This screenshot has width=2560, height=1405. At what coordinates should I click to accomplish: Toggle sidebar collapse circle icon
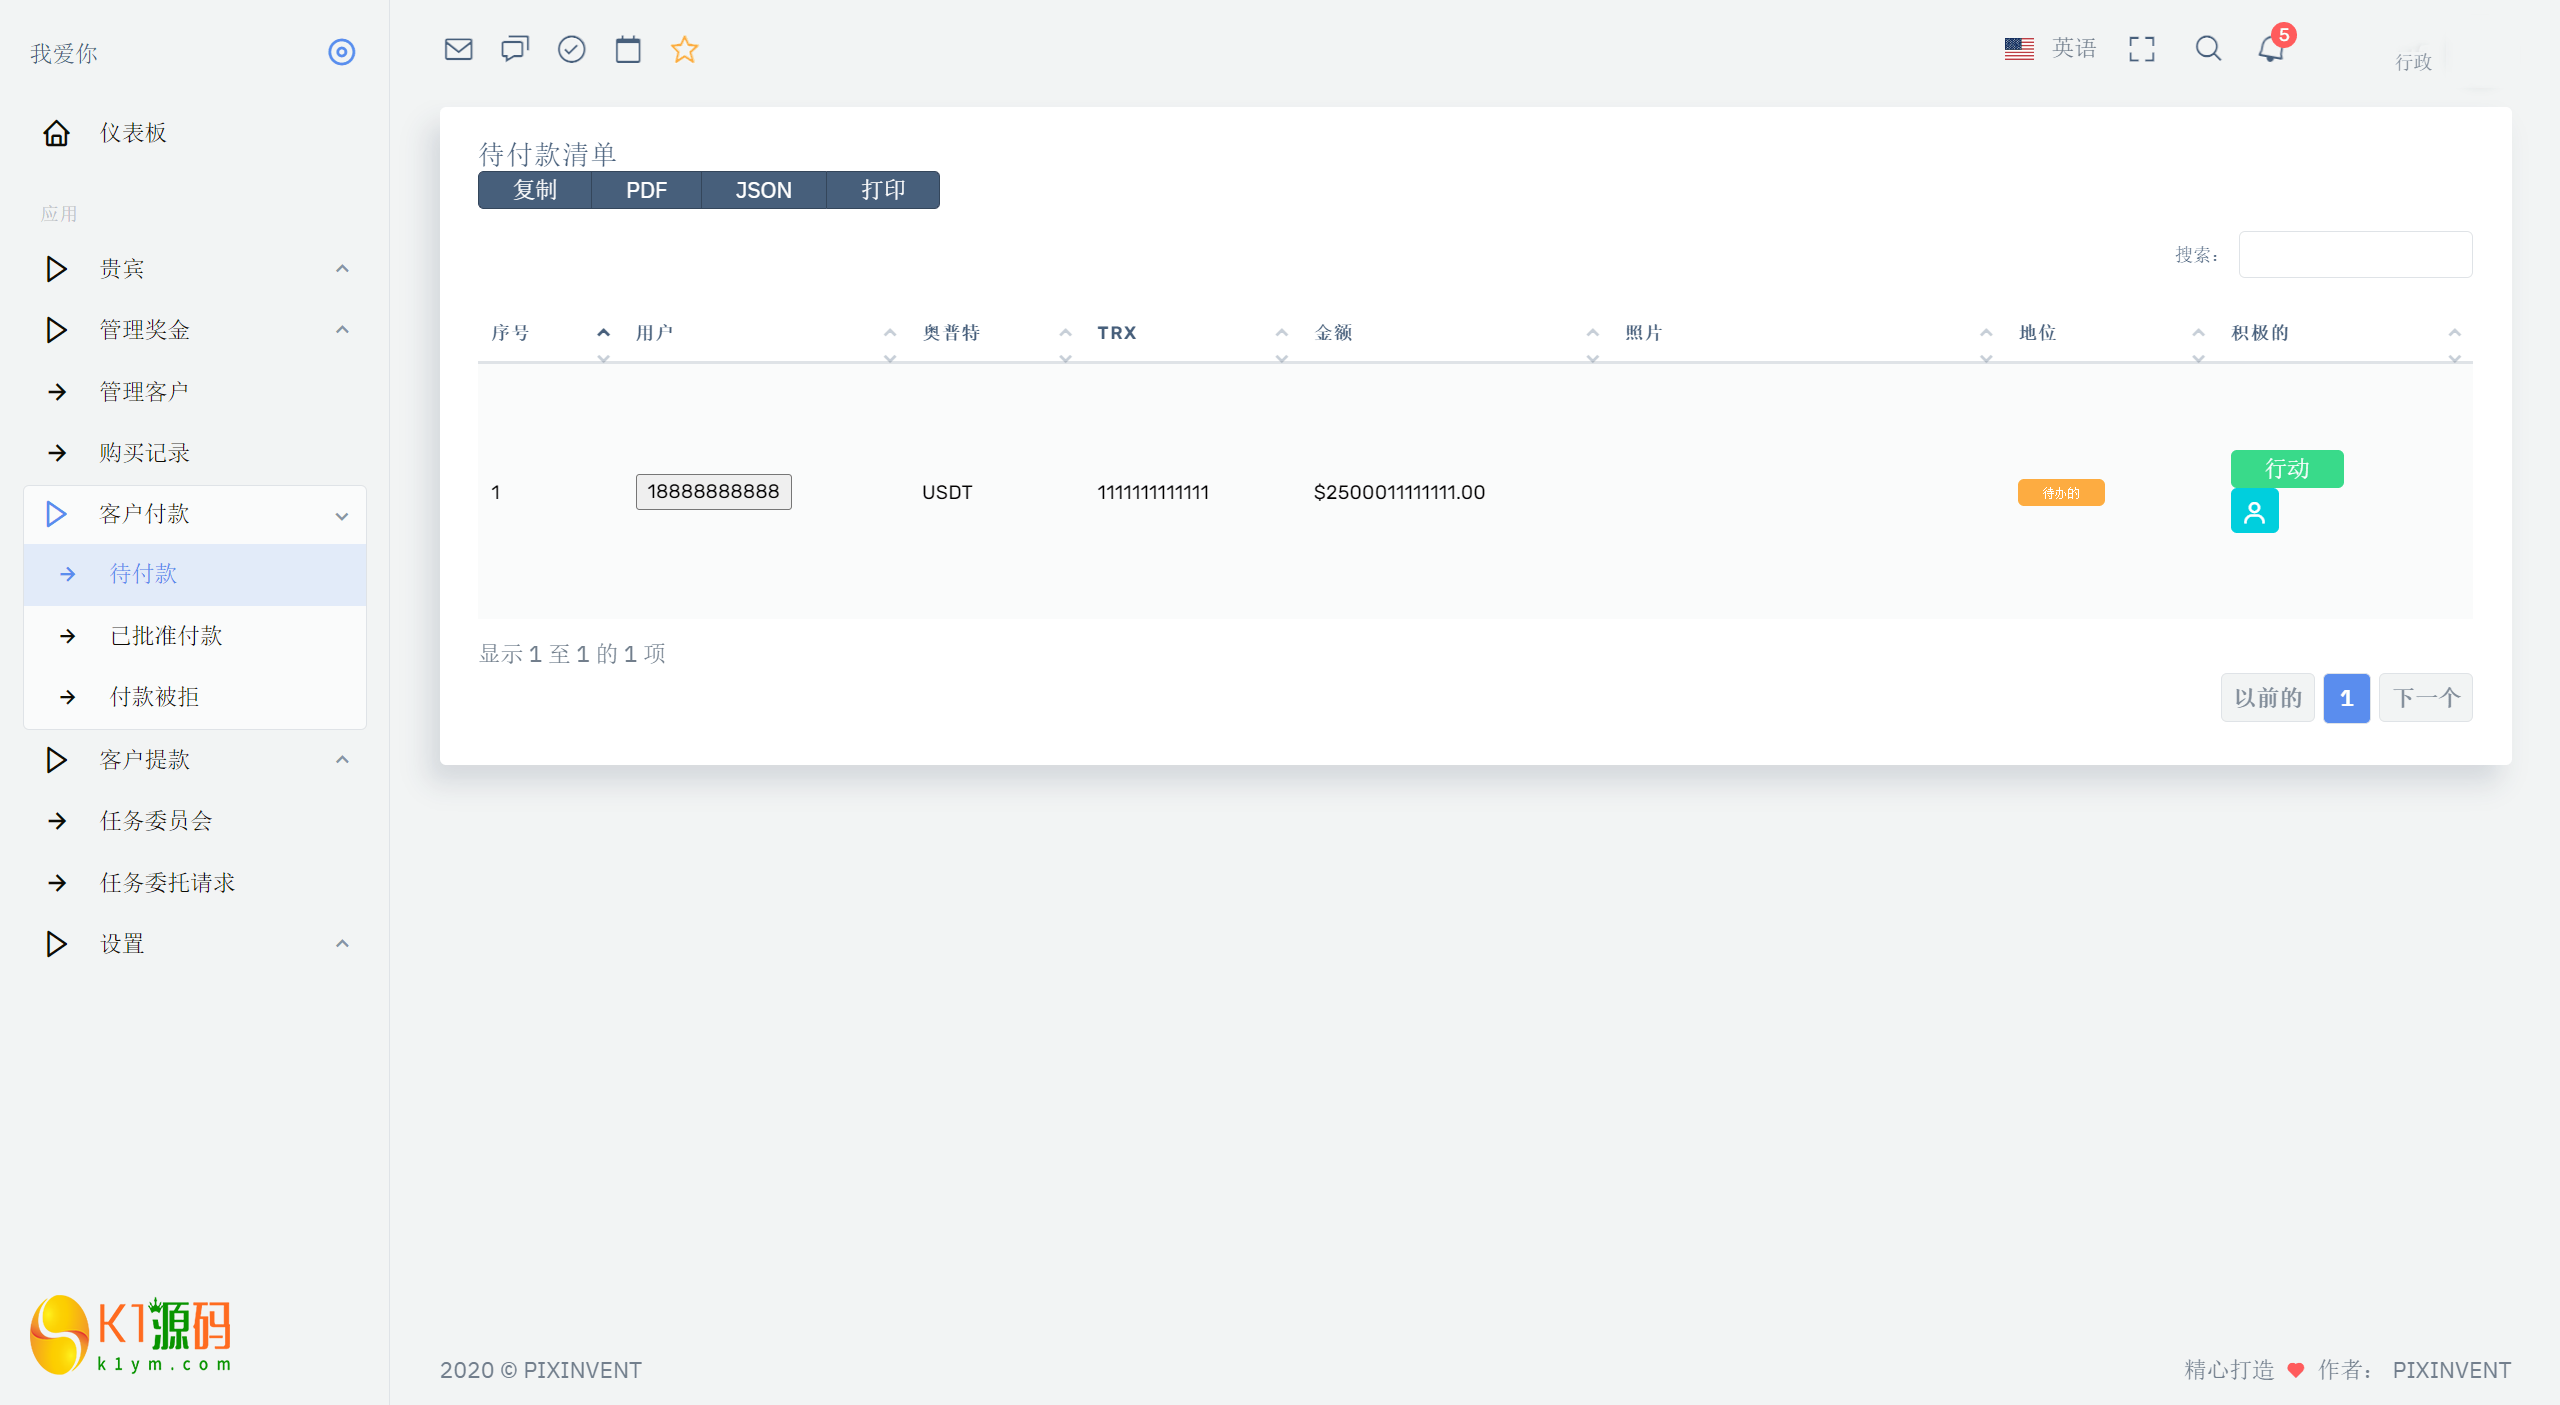tap(342, 52)
